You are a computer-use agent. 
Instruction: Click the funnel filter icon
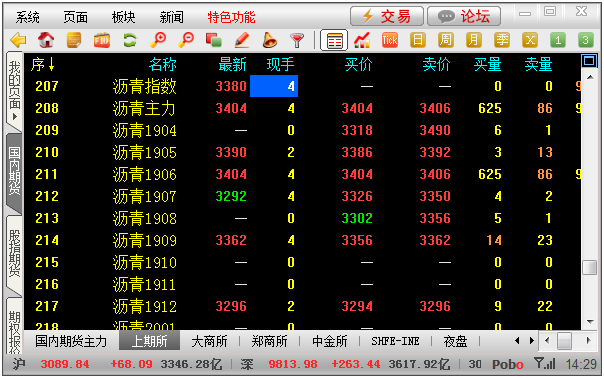(297, 40)
